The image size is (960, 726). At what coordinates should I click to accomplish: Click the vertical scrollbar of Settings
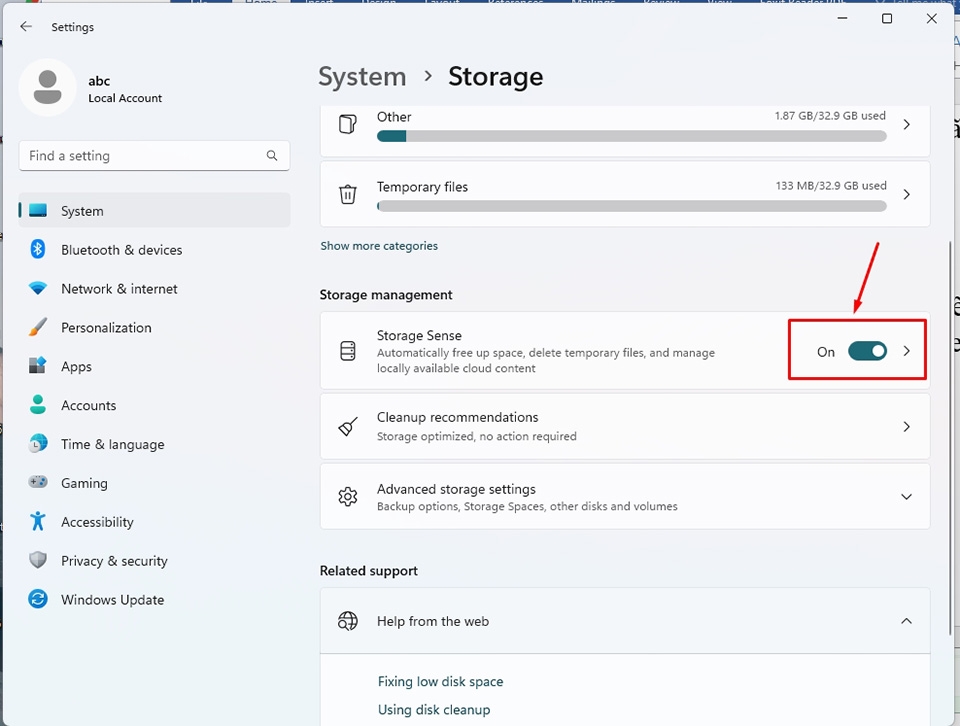pos(950,438)
